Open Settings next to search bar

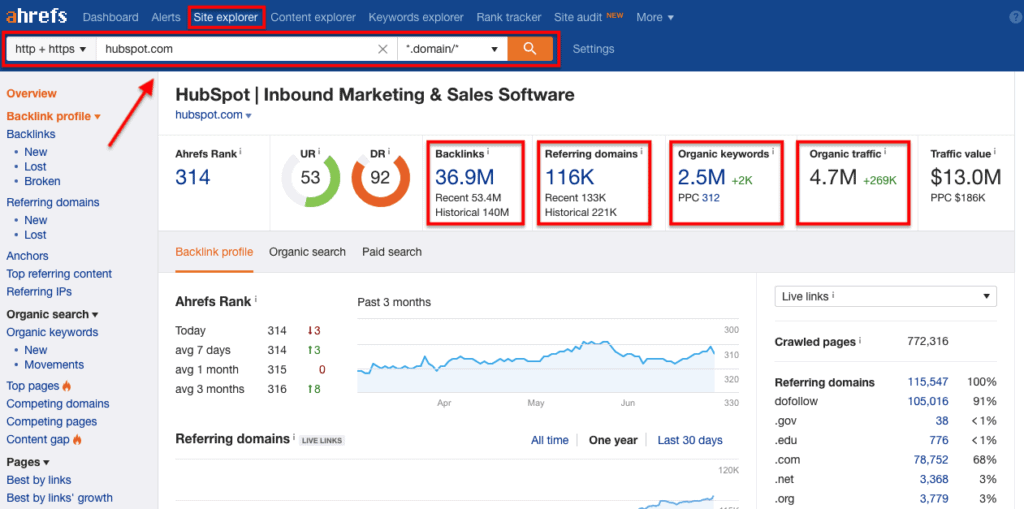pyautogui.click(x=594, y=49)
